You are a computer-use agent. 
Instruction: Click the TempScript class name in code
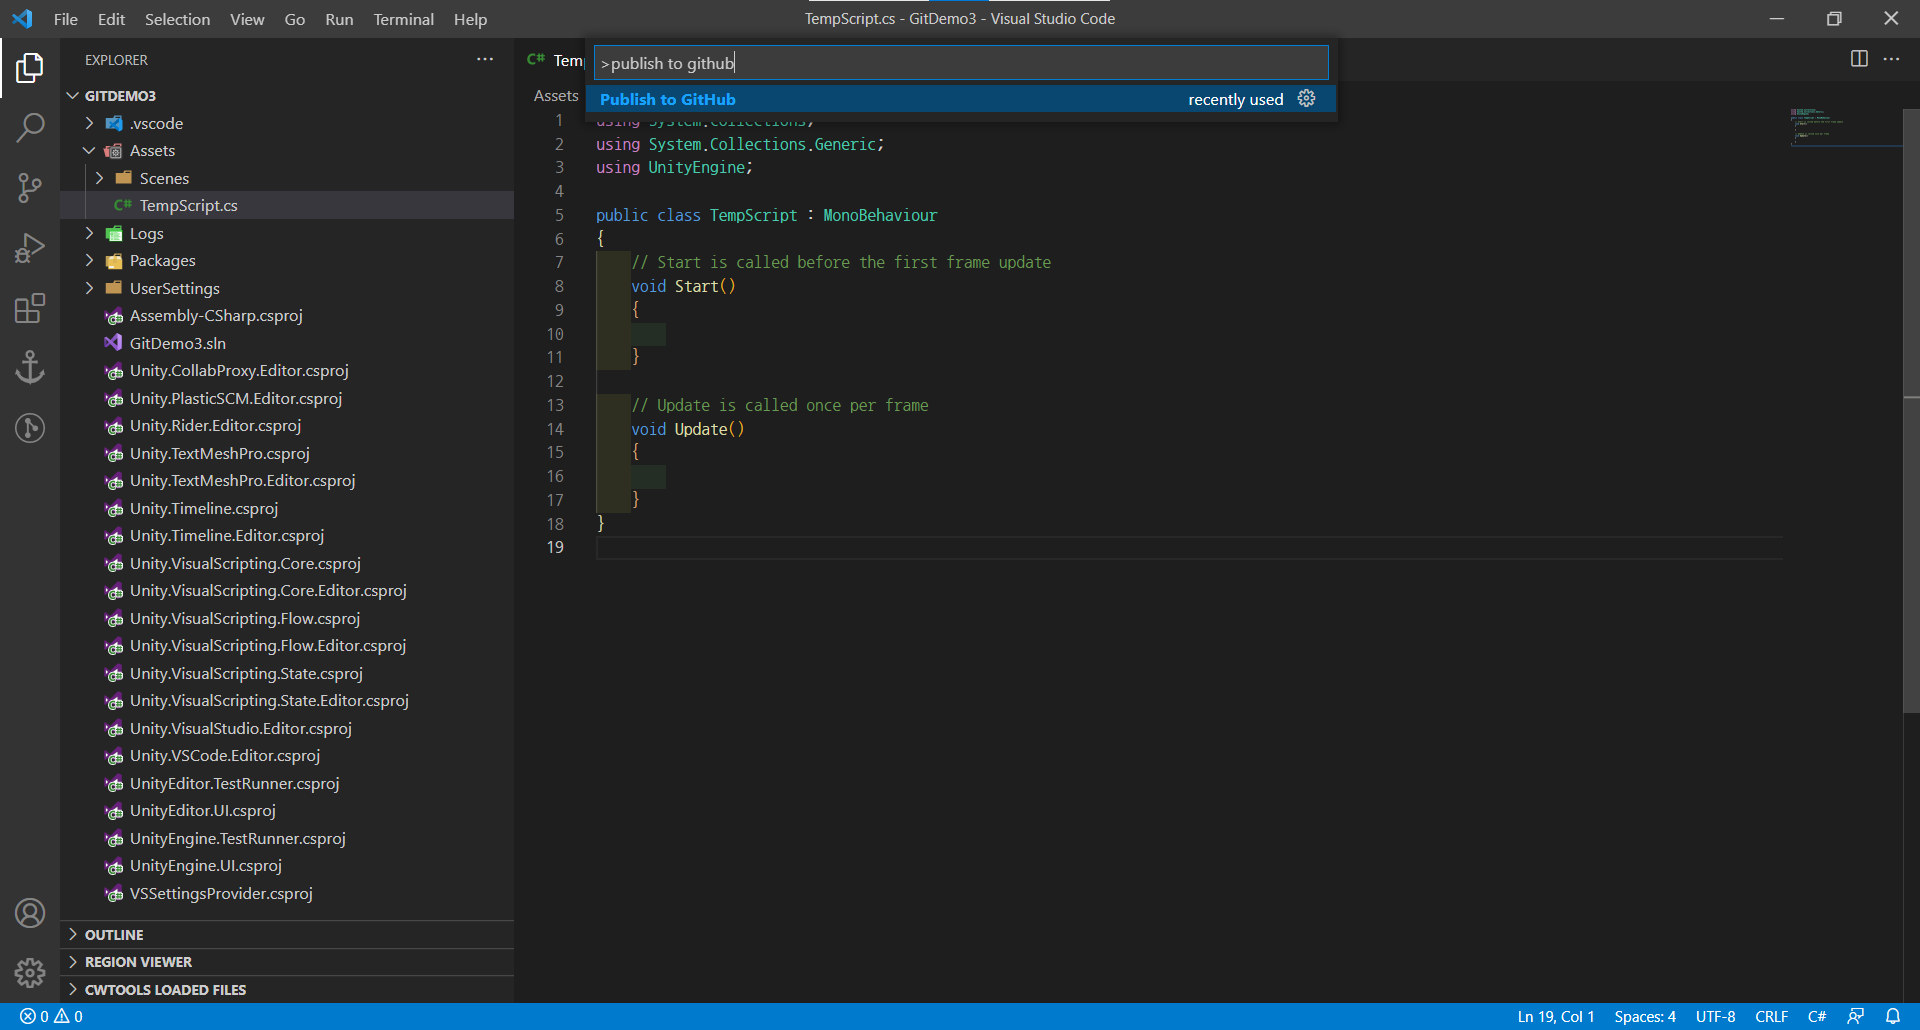point(753,215)
